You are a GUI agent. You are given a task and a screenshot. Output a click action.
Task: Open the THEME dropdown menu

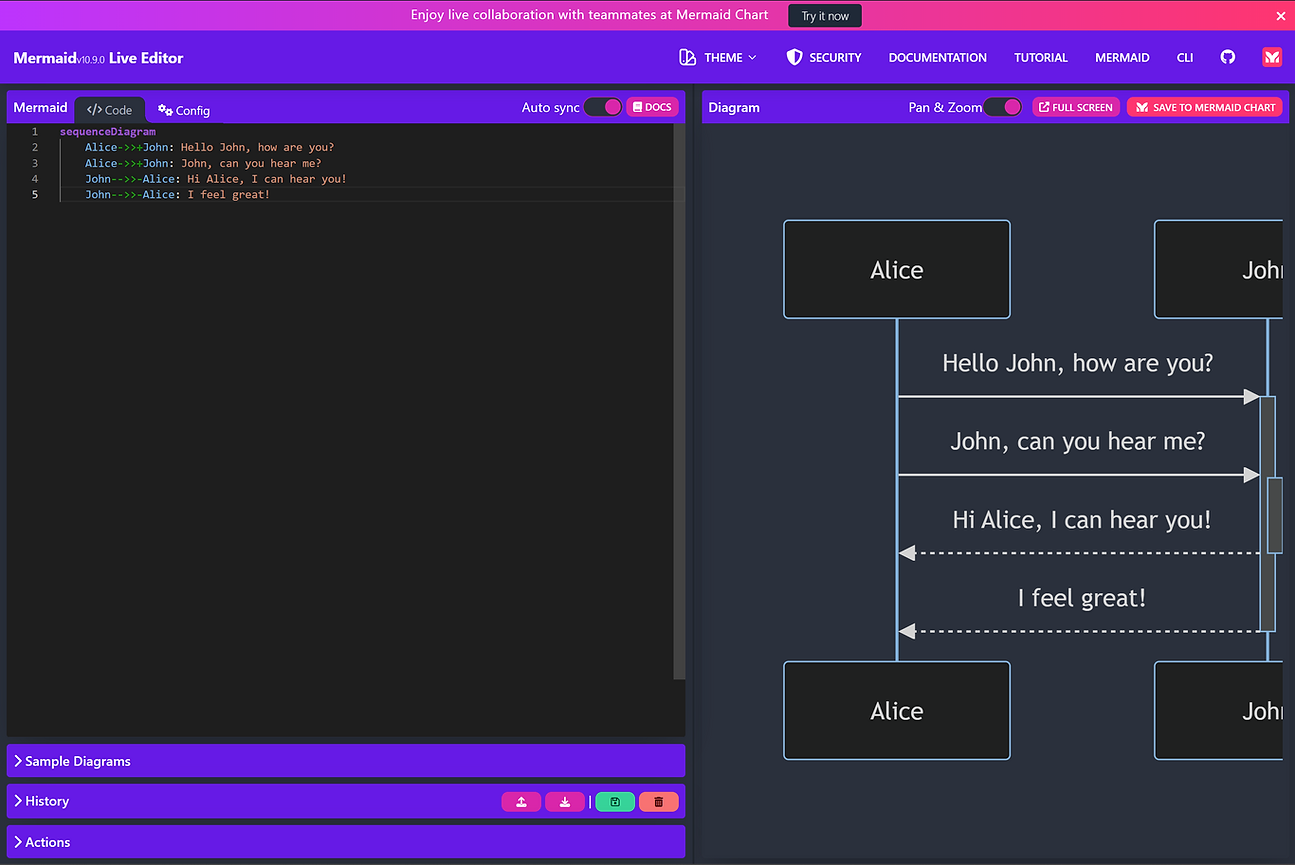(x=718, y=58)
